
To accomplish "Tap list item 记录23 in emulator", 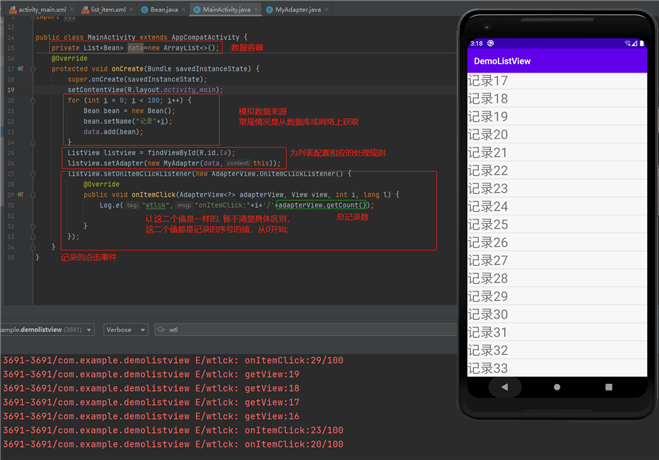I will [x=557, y=189].
